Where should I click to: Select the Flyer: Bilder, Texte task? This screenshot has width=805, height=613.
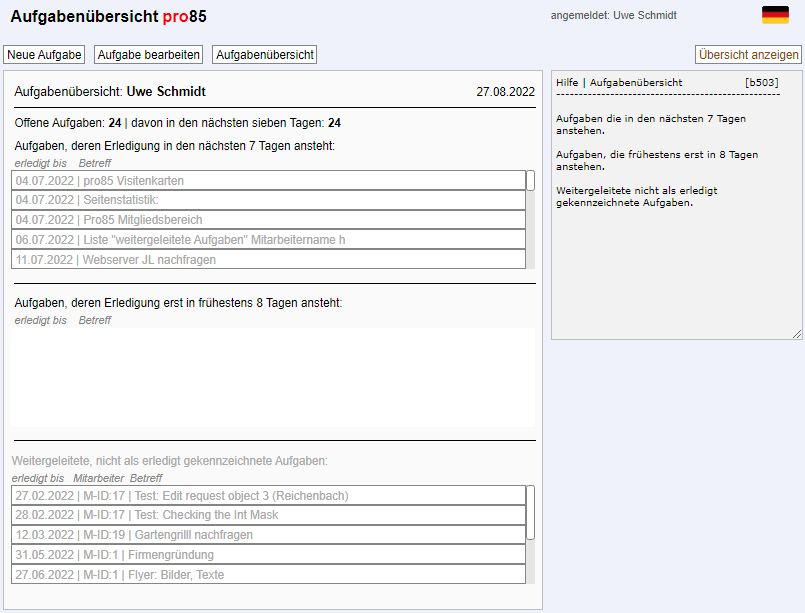[x=268, y=575]
